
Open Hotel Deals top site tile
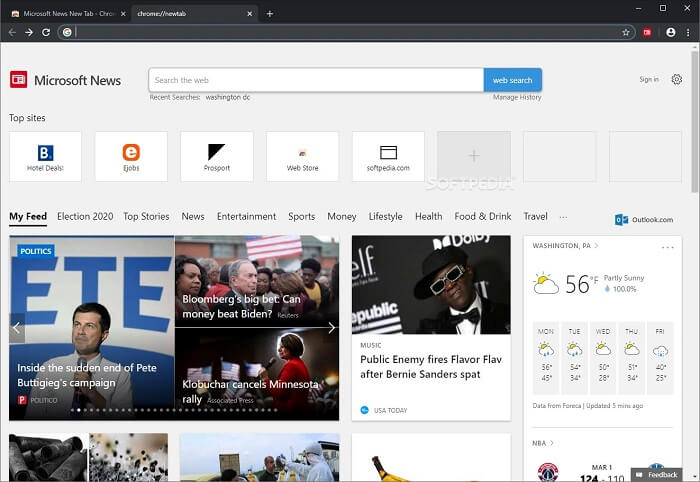pos(45,156)
